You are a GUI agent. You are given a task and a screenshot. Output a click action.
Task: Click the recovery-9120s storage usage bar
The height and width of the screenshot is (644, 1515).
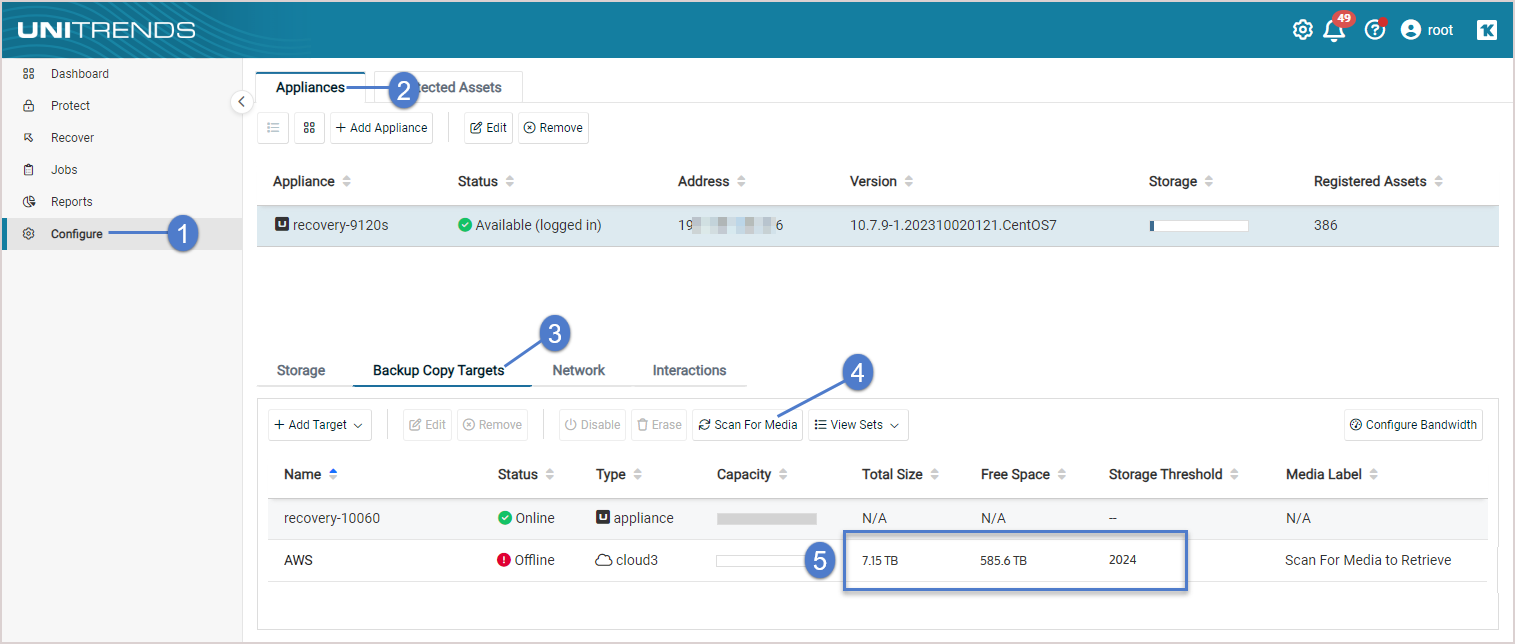coord(1199,226)
